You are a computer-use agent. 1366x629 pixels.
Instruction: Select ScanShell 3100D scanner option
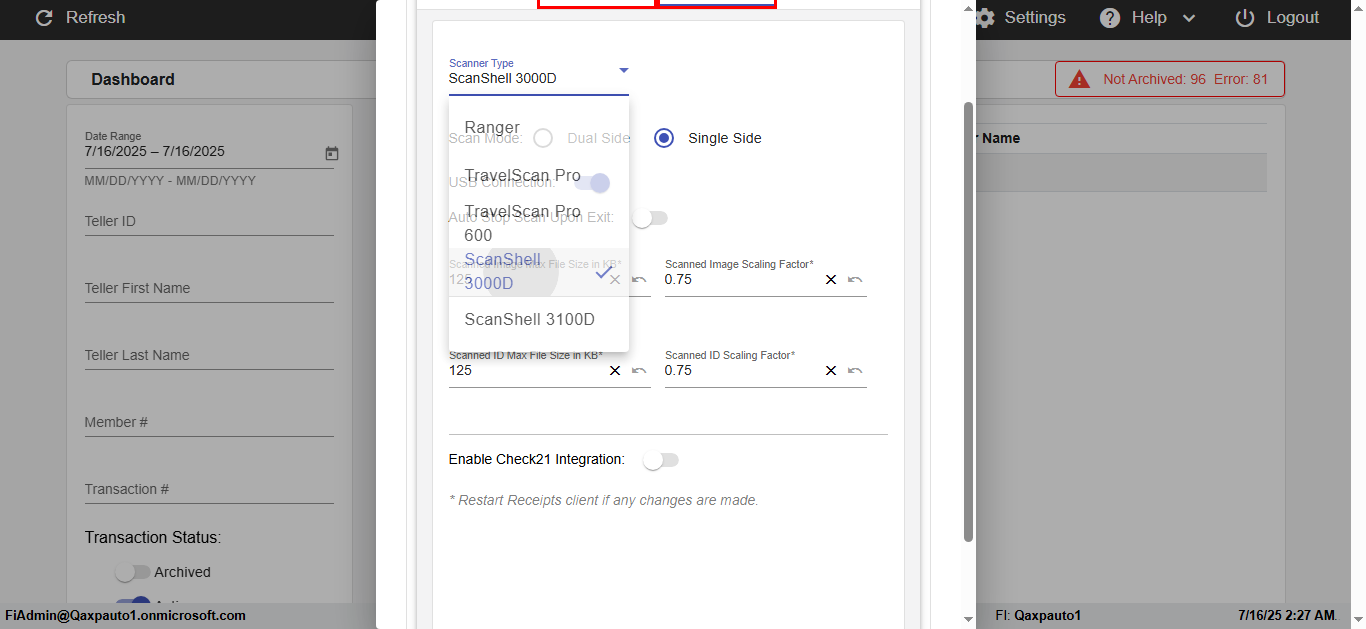tap(539, 320)
